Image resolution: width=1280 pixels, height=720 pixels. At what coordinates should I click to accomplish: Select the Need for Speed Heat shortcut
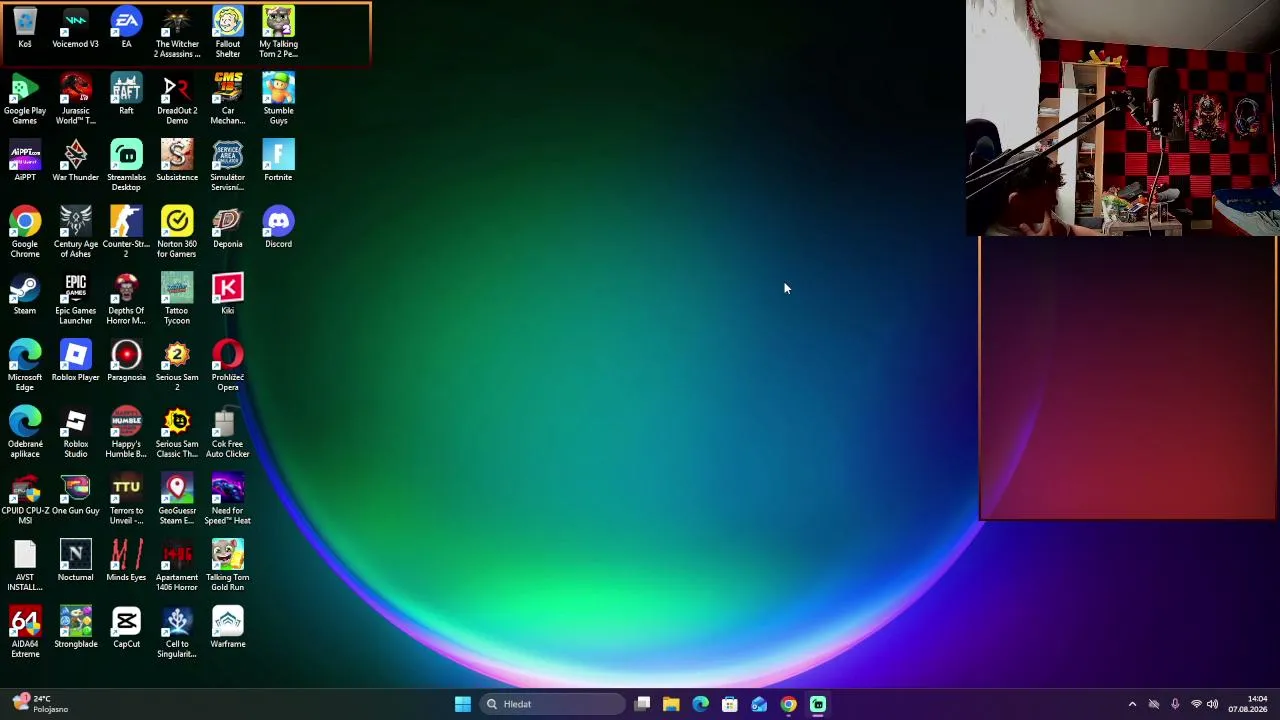228,500
